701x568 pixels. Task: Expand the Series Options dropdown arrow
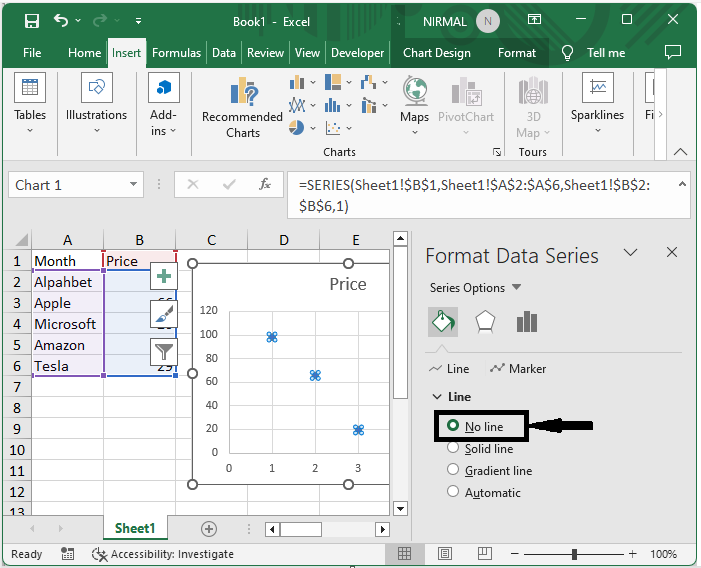pyautogui.click(x=516, y=288)
